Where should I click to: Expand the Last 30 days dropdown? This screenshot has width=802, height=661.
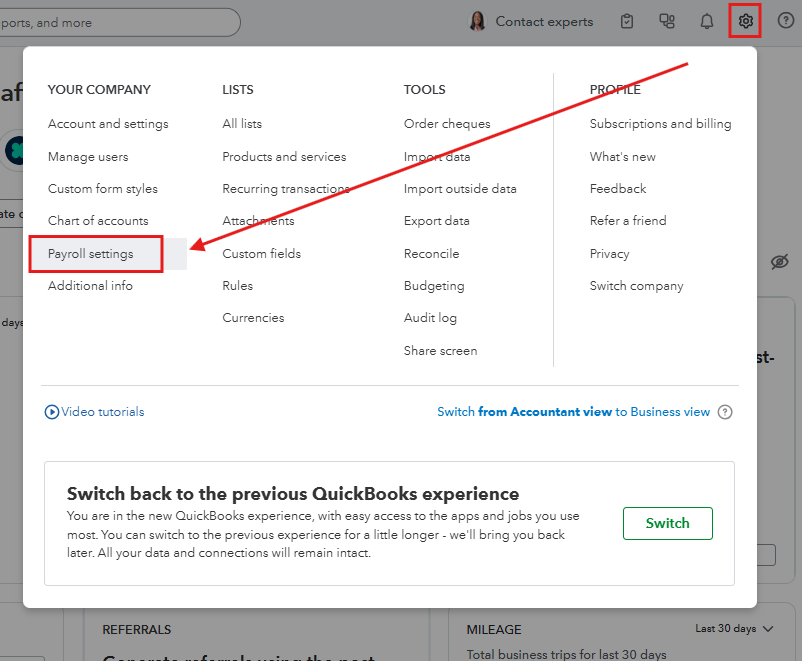[x=733, y=628]
